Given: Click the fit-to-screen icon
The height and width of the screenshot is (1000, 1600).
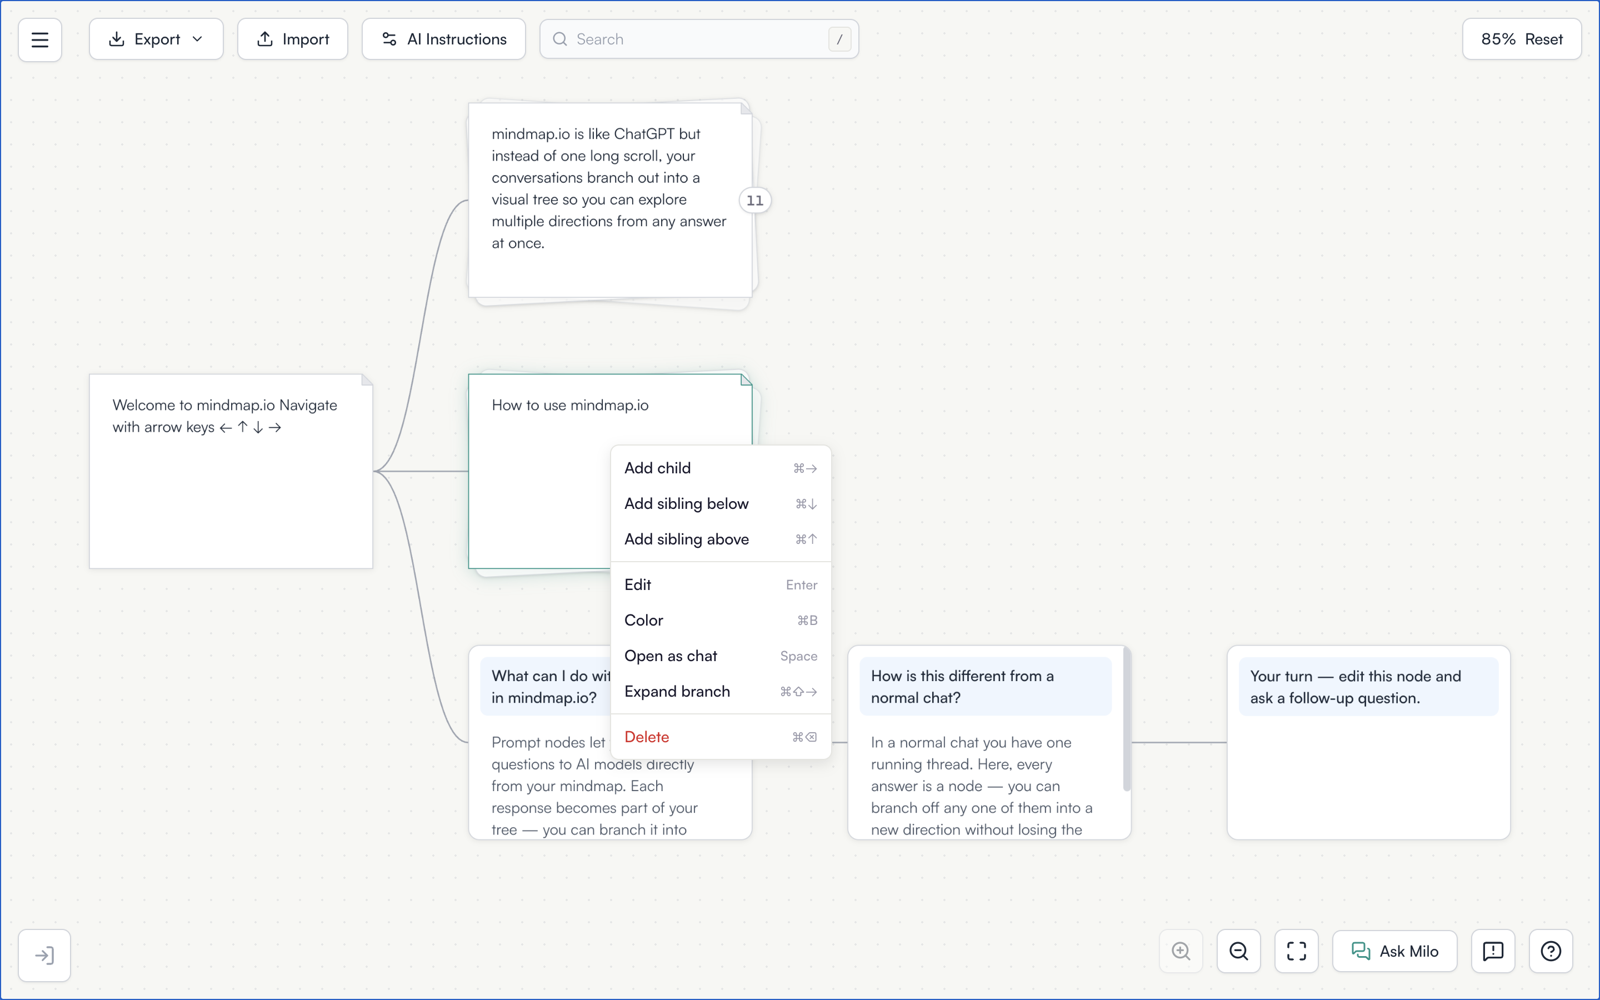Looking at the screenshot, I should (1297, 951).
